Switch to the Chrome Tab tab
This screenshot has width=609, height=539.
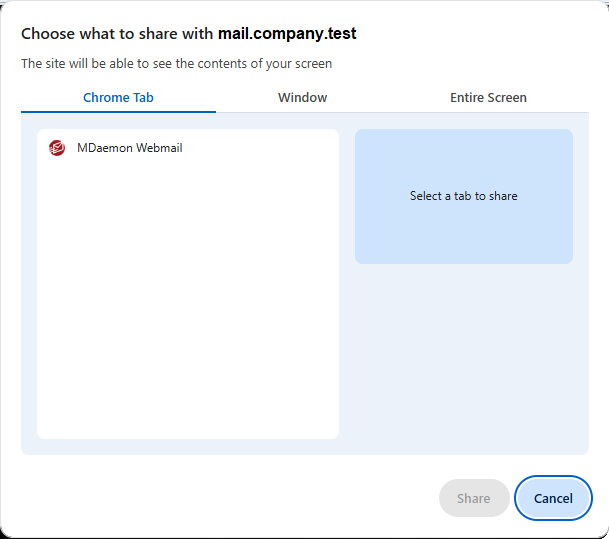click(118, 97)
